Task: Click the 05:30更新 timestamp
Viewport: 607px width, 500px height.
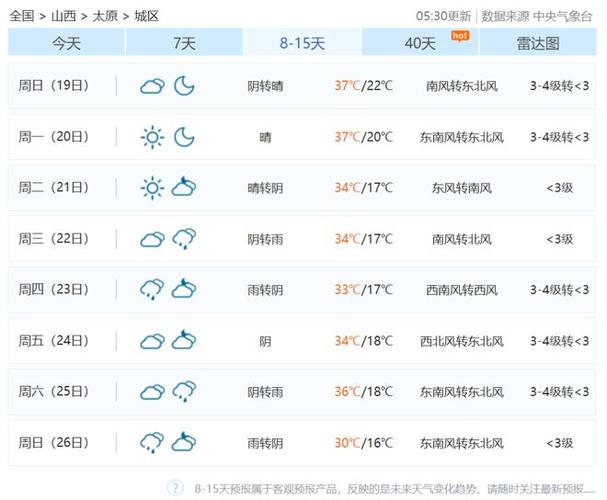Action: coord(444,16)
